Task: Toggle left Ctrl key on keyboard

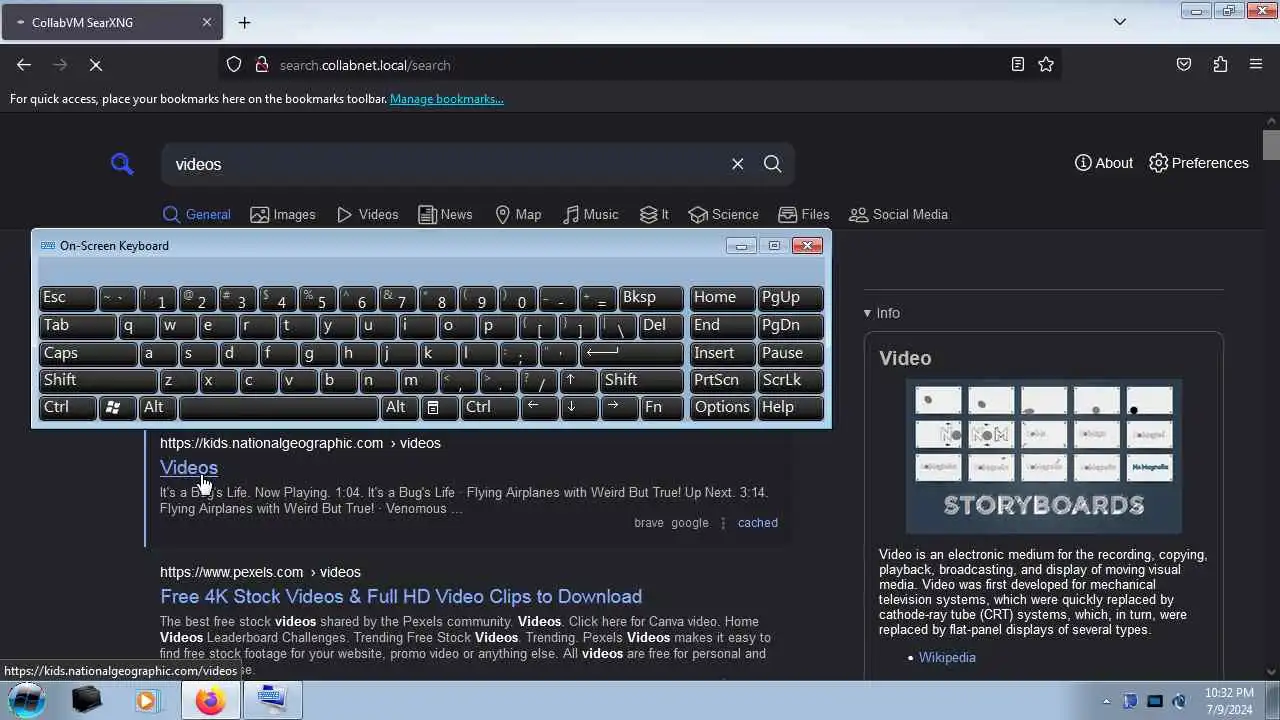Action: click(x=68, y=407)
